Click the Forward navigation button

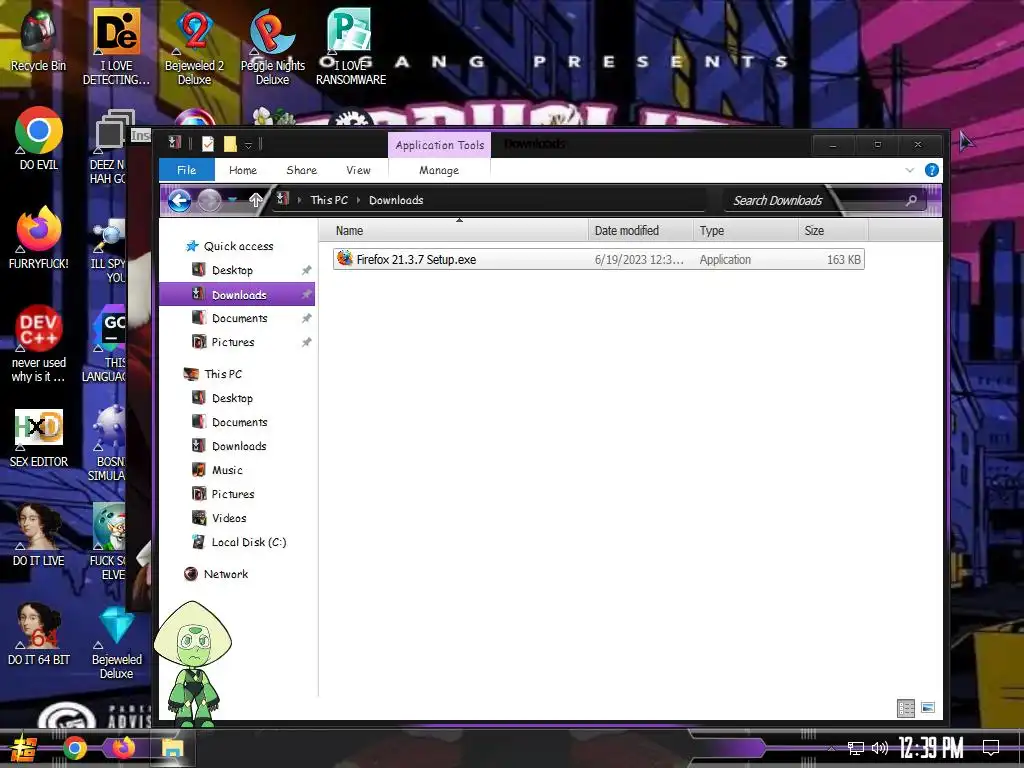click(x=209, y=200)
